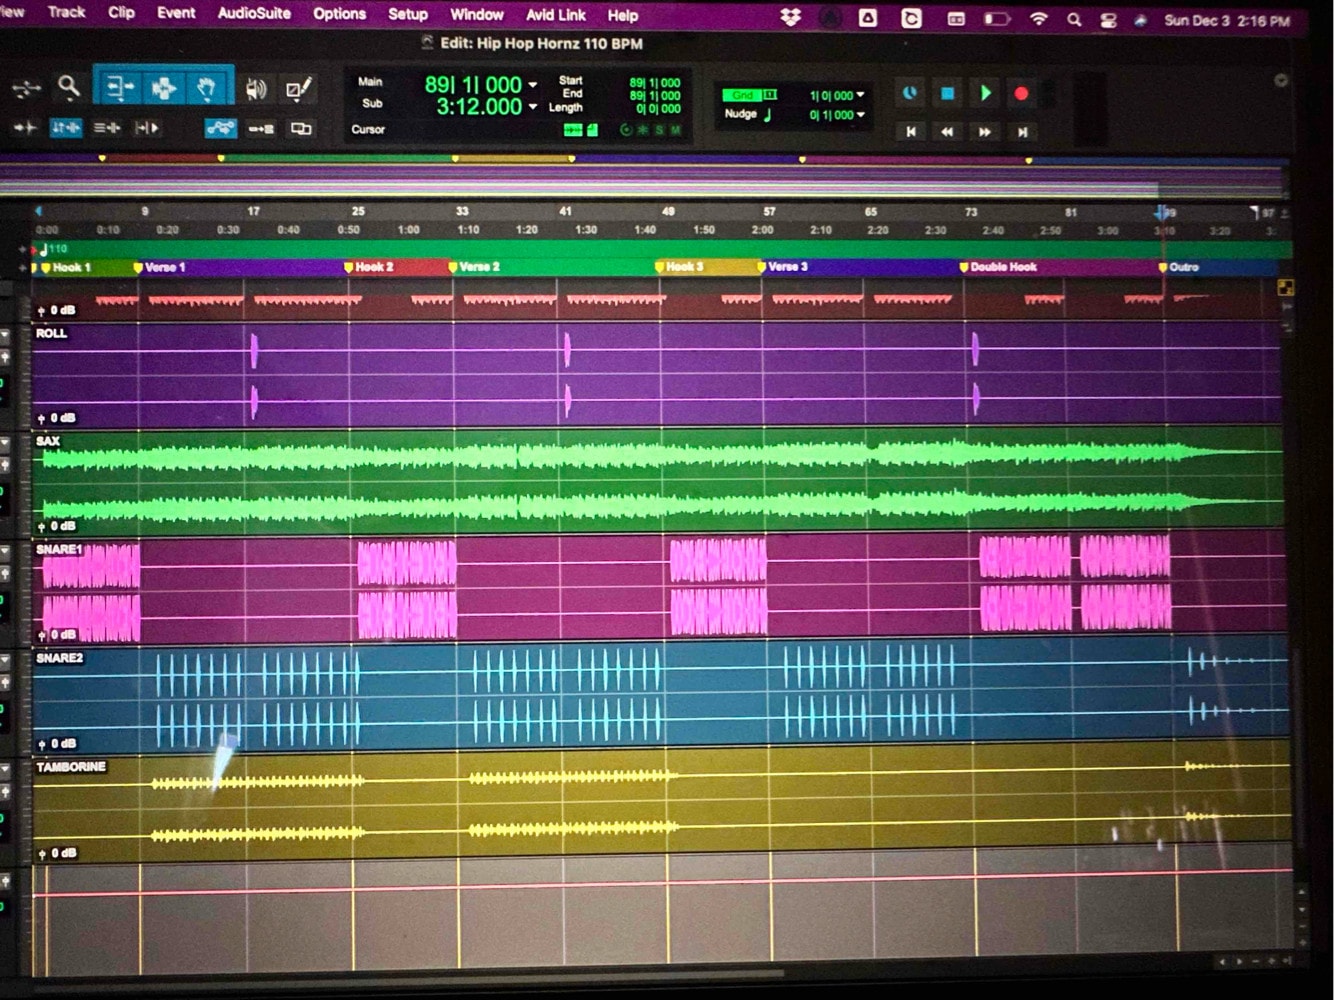Click the M indicator in the counter display
Image resolution: width=1334 pixels, height=1000 pixels.
click(x=675, y=130)
